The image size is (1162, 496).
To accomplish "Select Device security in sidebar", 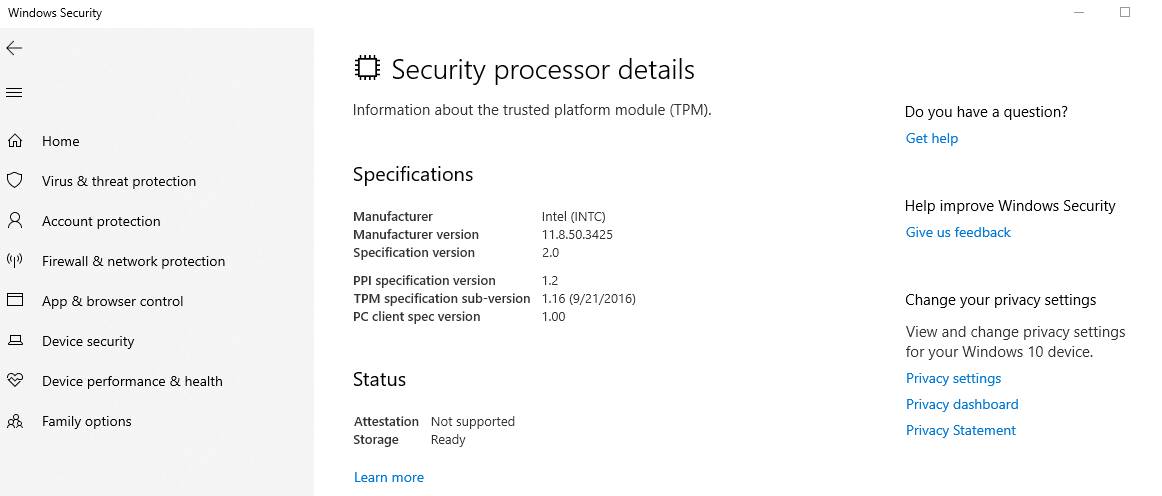I will tap(88, 341).
